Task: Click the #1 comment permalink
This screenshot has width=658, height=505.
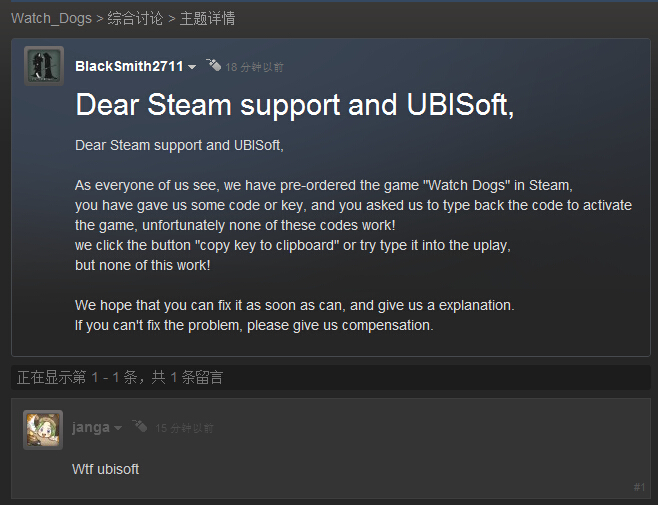Action: point(639,487)
